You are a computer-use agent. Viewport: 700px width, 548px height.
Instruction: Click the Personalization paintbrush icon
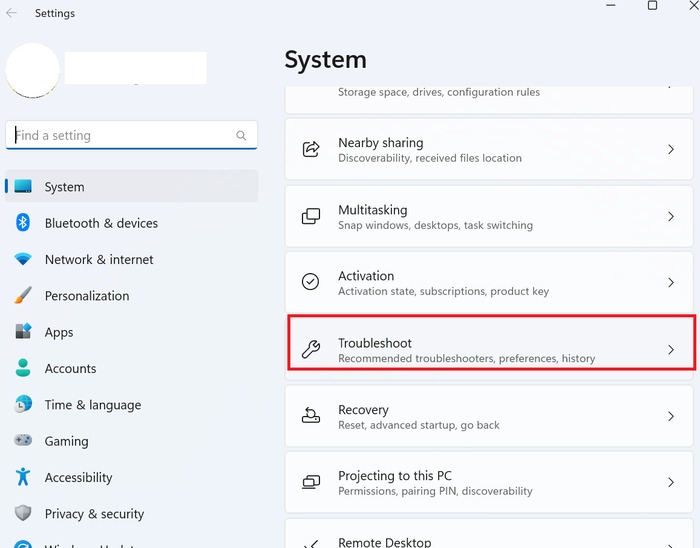click(23, 295)
